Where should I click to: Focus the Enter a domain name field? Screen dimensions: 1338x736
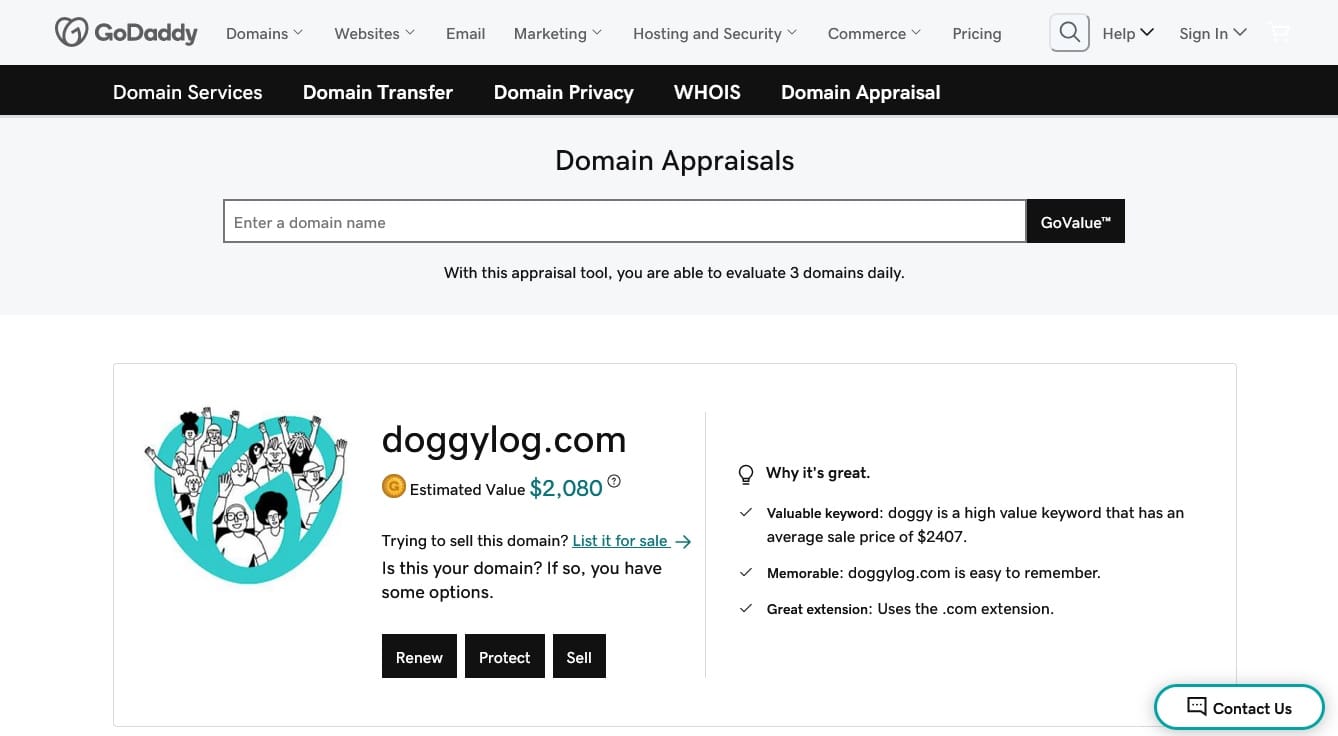(x=625, y=221)
